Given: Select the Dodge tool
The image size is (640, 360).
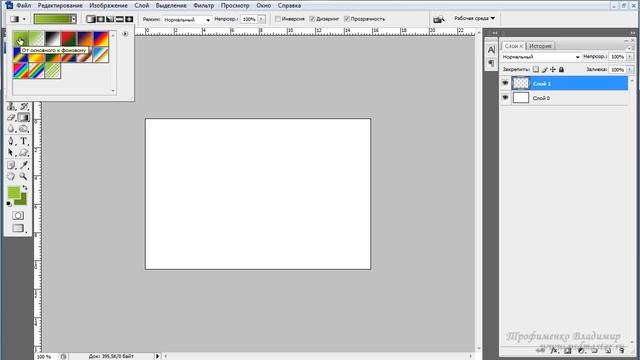Looking at the screenshot, I should [x=24, y=129].
